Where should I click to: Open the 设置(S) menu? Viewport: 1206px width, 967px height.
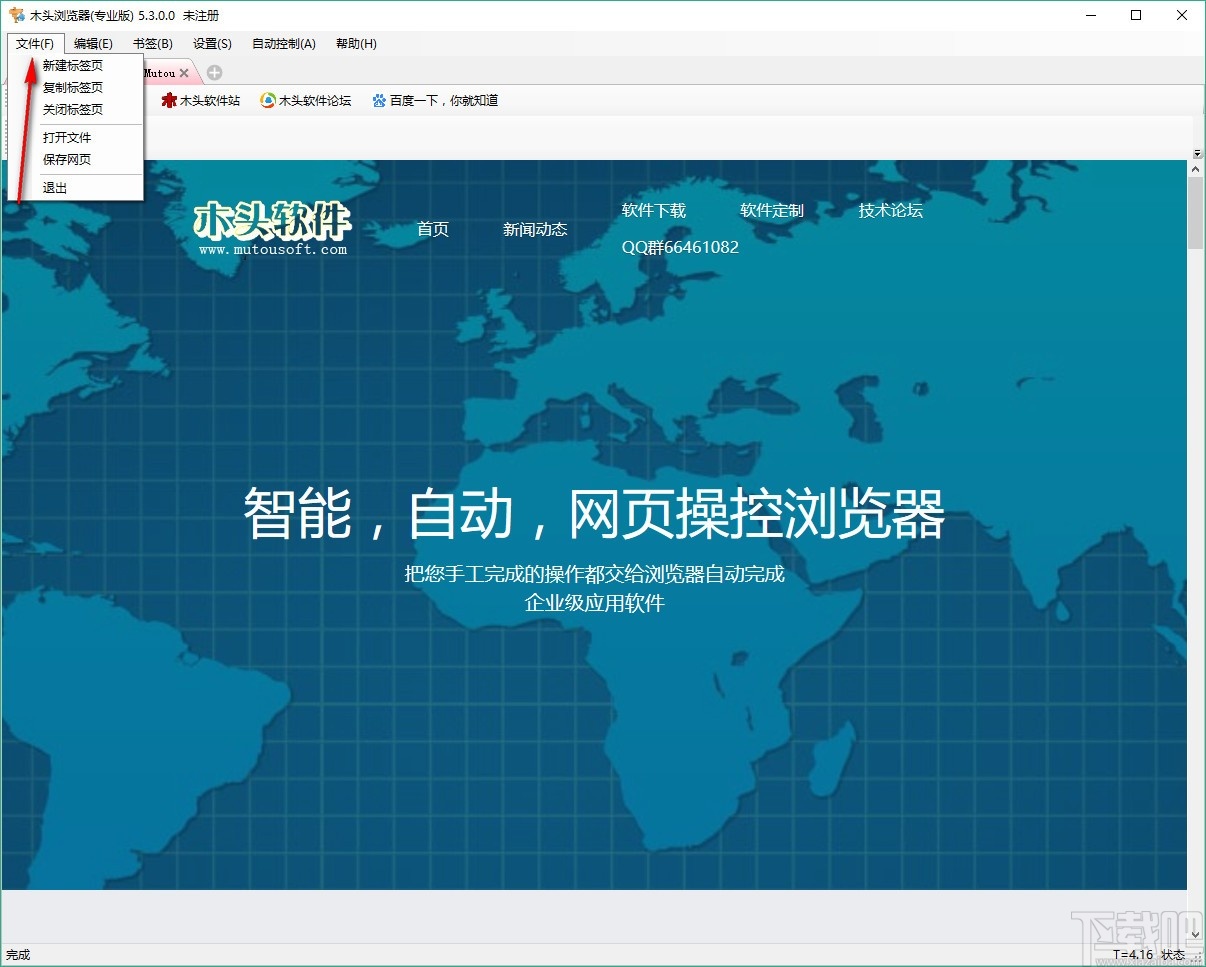[212, 44]
